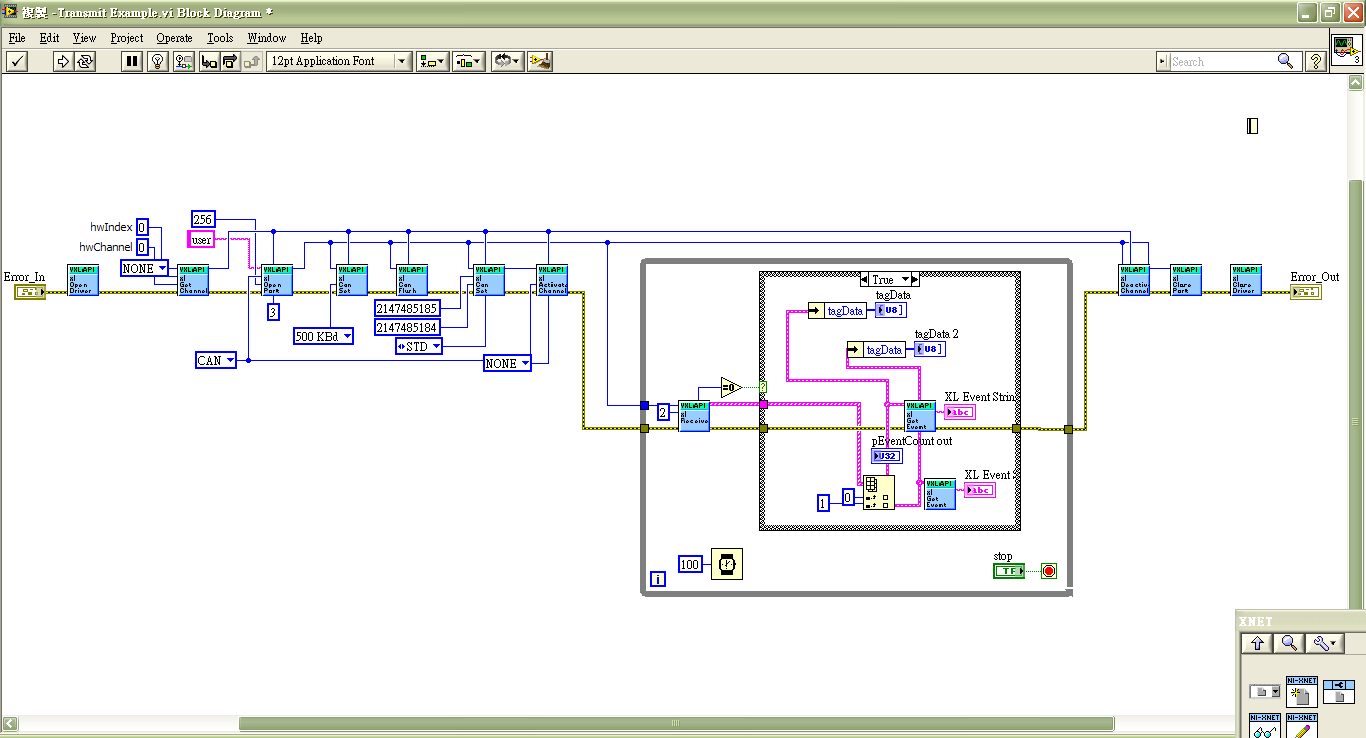Open the NONE enum constant near hwChannel
The width and height of the screenshot is (1366, 738).
tap(145, 268)
